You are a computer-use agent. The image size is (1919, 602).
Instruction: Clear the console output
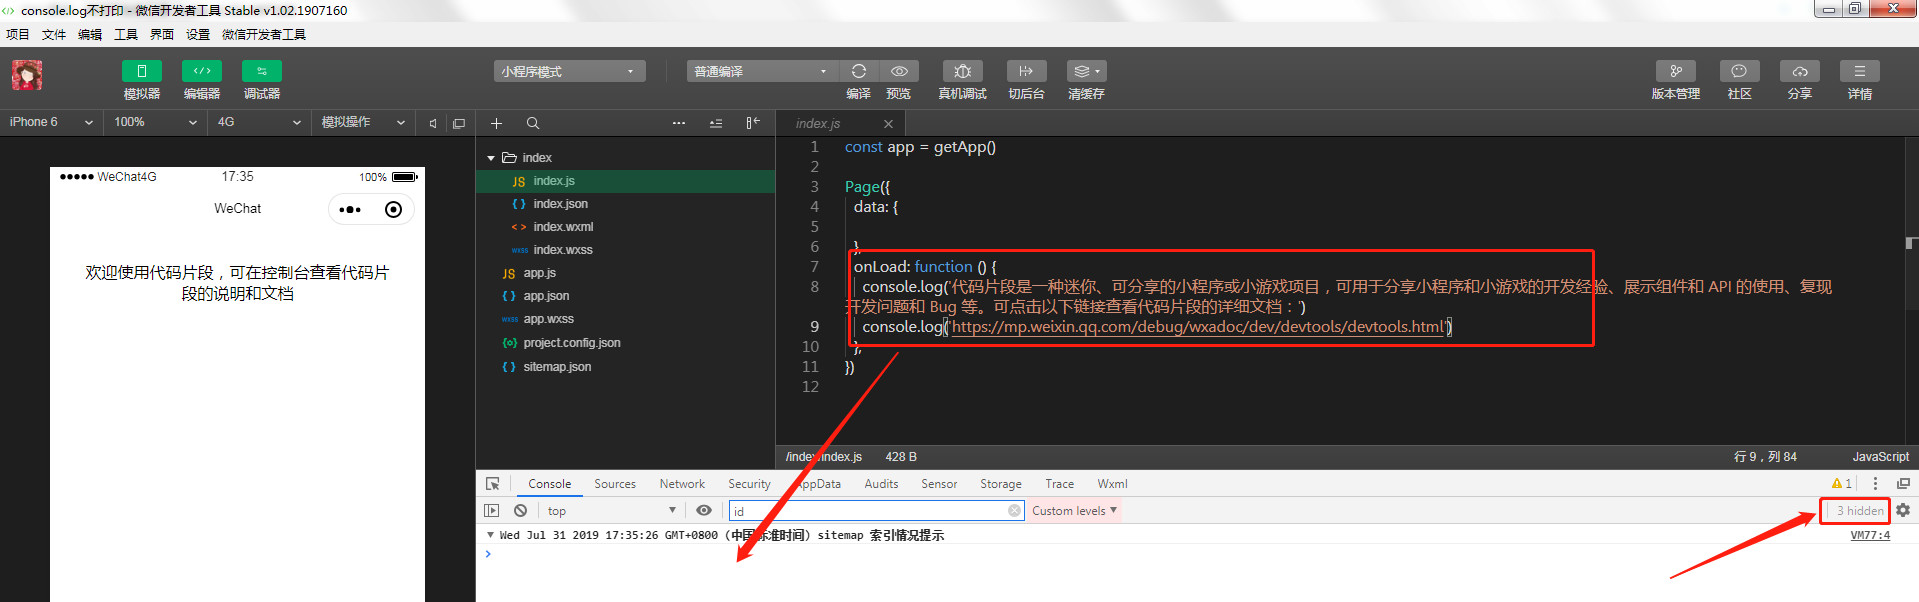[x=520, y=511]
